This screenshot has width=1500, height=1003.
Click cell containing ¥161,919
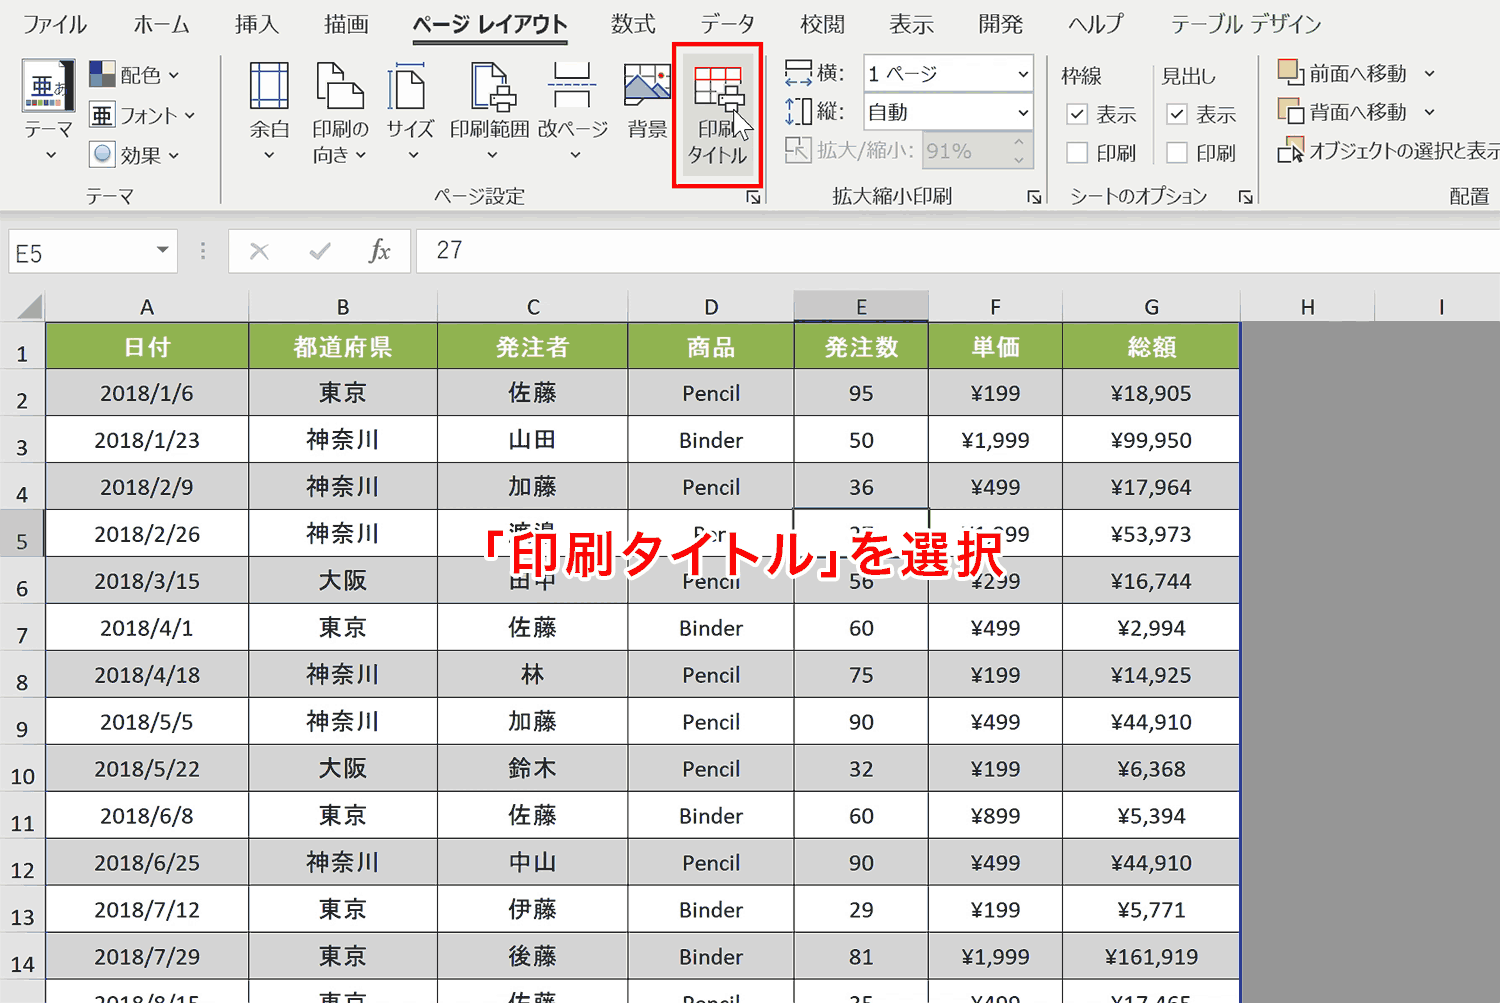(x=1151, y=957)
